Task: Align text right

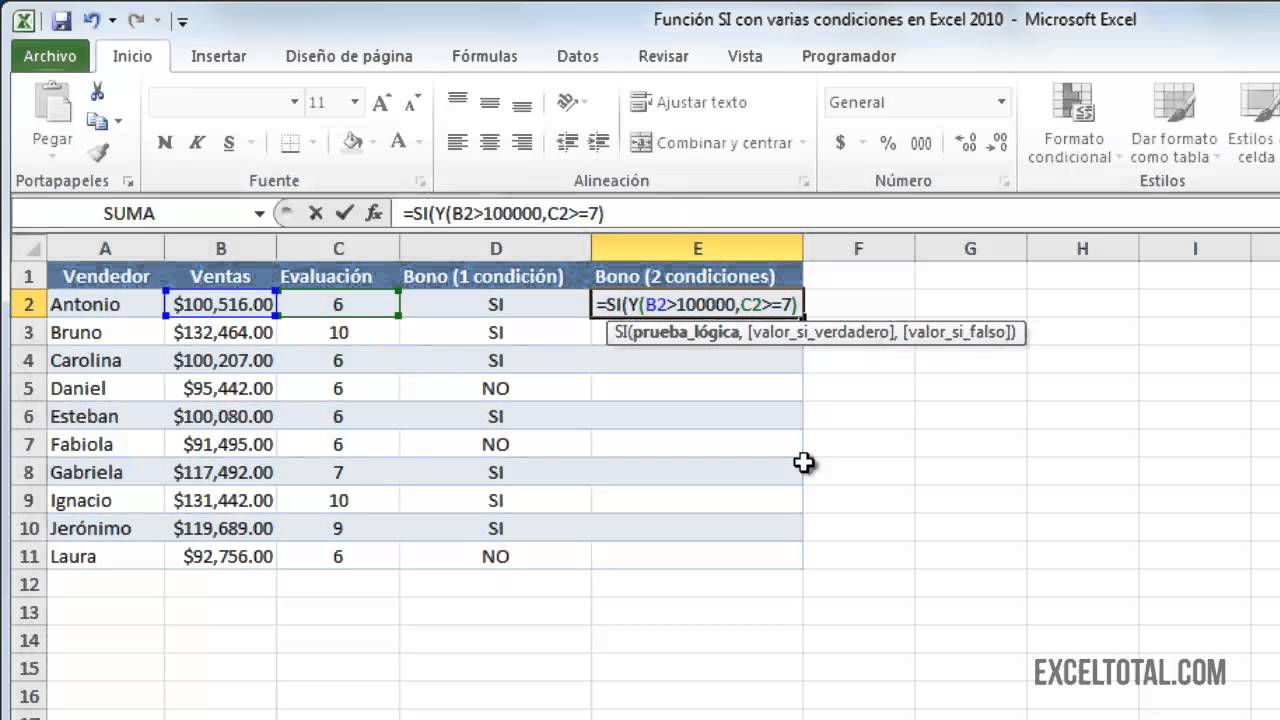Action: tap(522, 143)
